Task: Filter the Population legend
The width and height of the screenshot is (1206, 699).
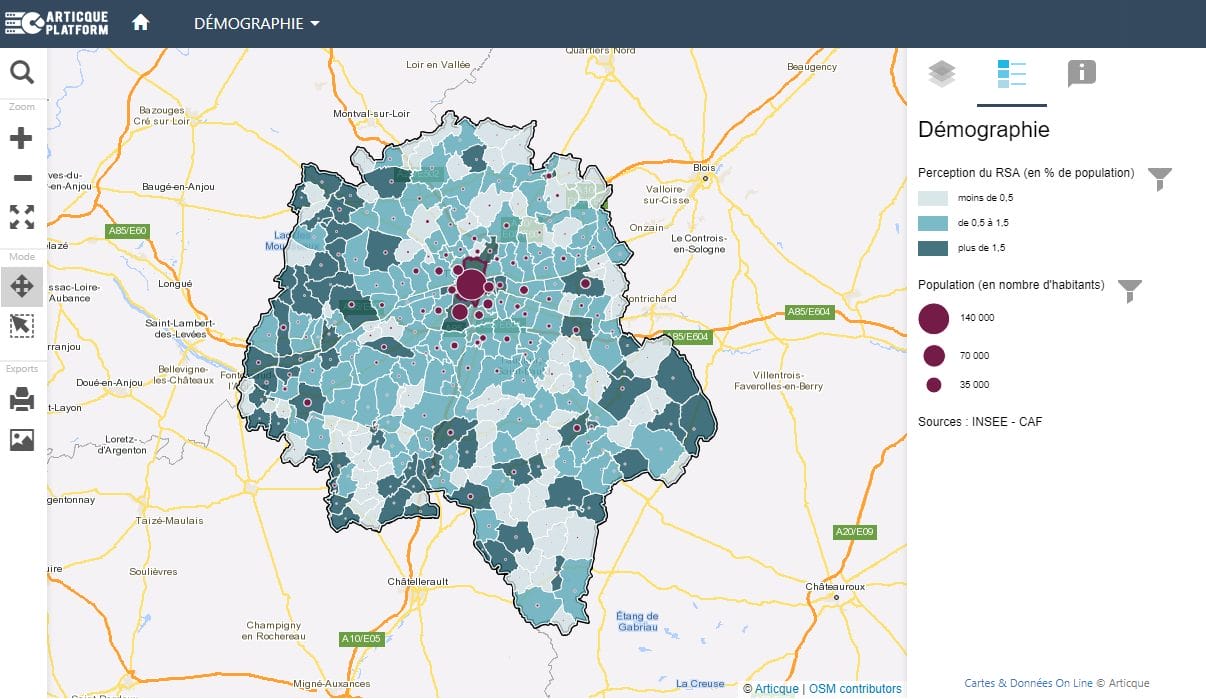Action: click(x=1129, y=291)
